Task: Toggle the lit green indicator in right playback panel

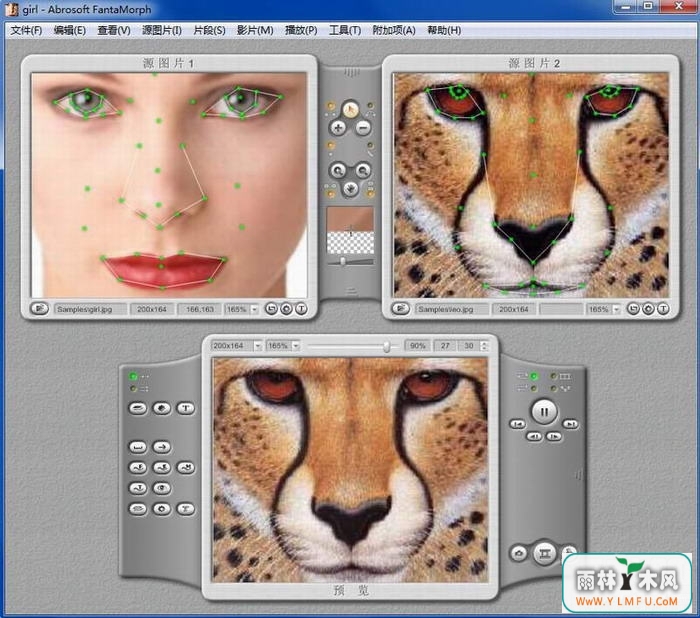Action: tap(534, 376)
